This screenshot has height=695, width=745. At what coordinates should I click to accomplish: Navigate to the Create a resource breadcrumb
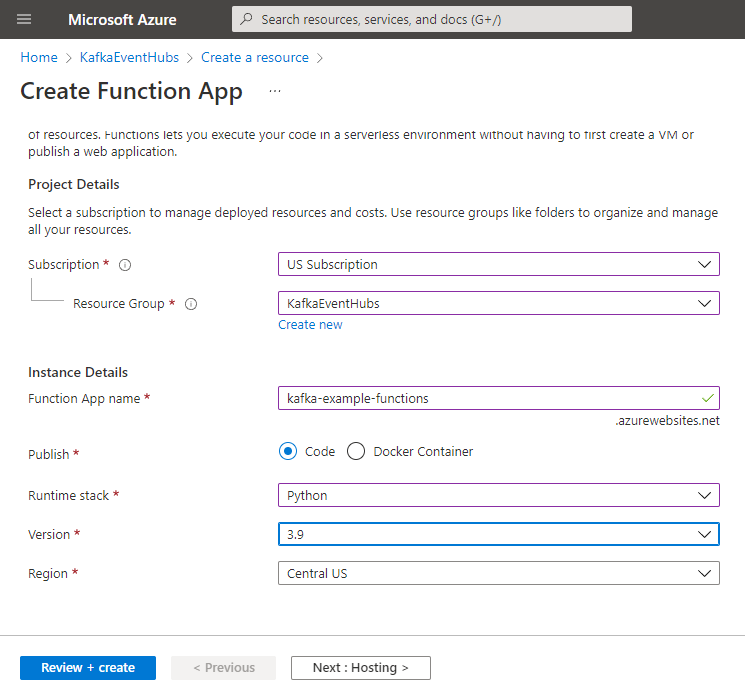point(255,57)
